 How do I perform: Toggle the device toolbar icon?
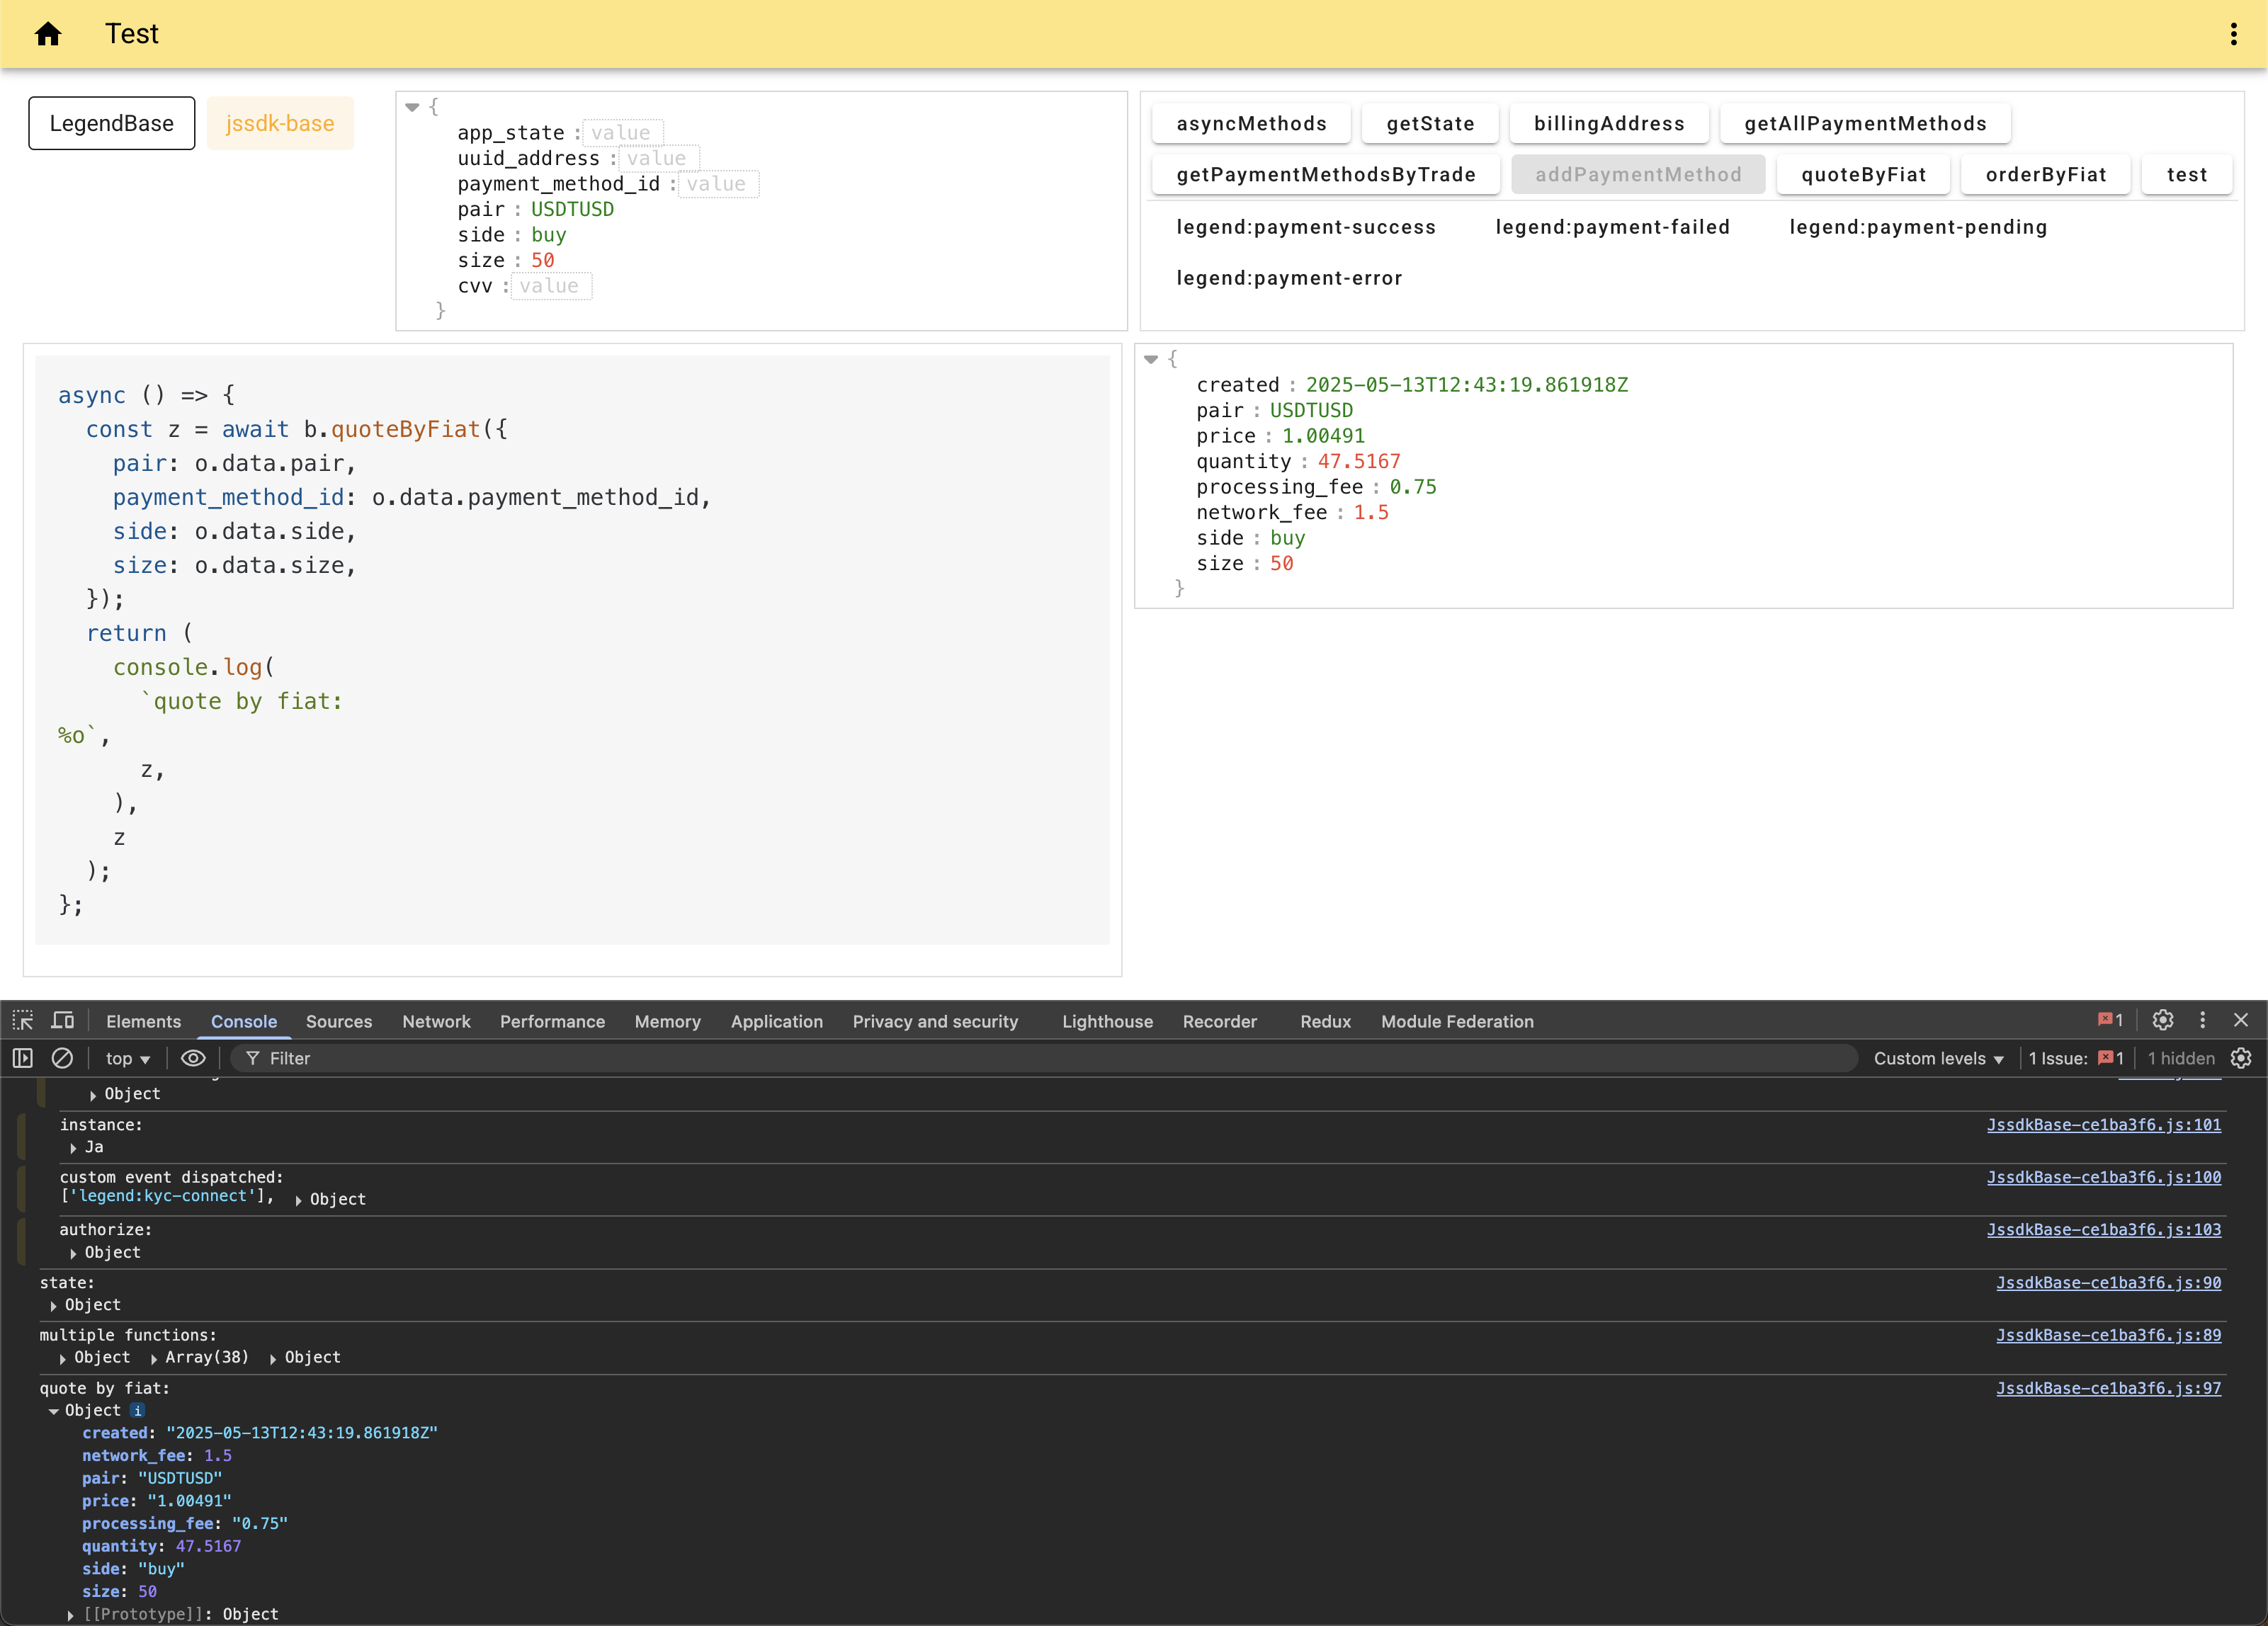(63, 1020)
